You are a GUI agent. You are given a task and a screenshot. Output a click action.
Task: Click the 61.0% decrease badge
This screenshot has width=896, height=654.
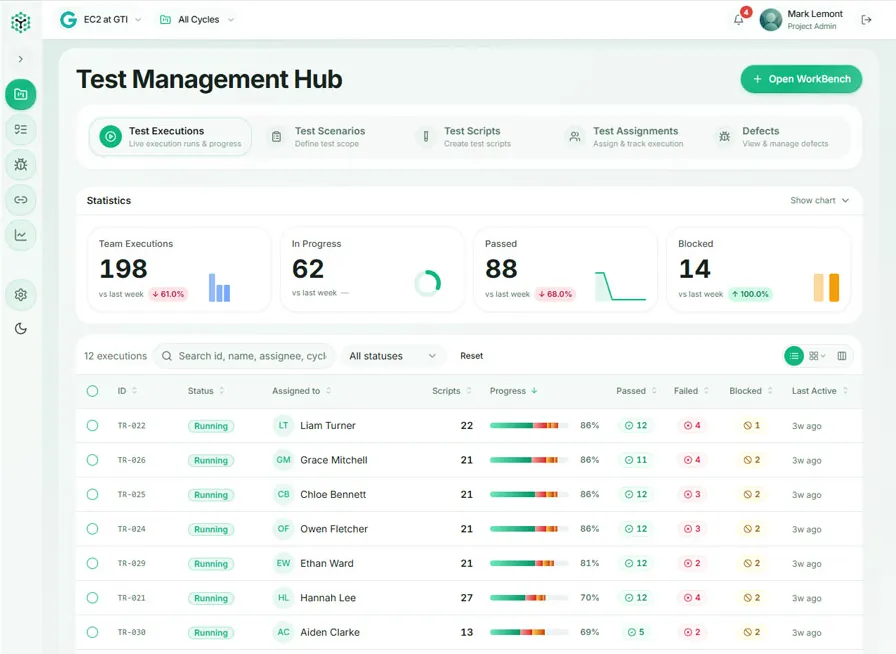[x=168, y=294]
